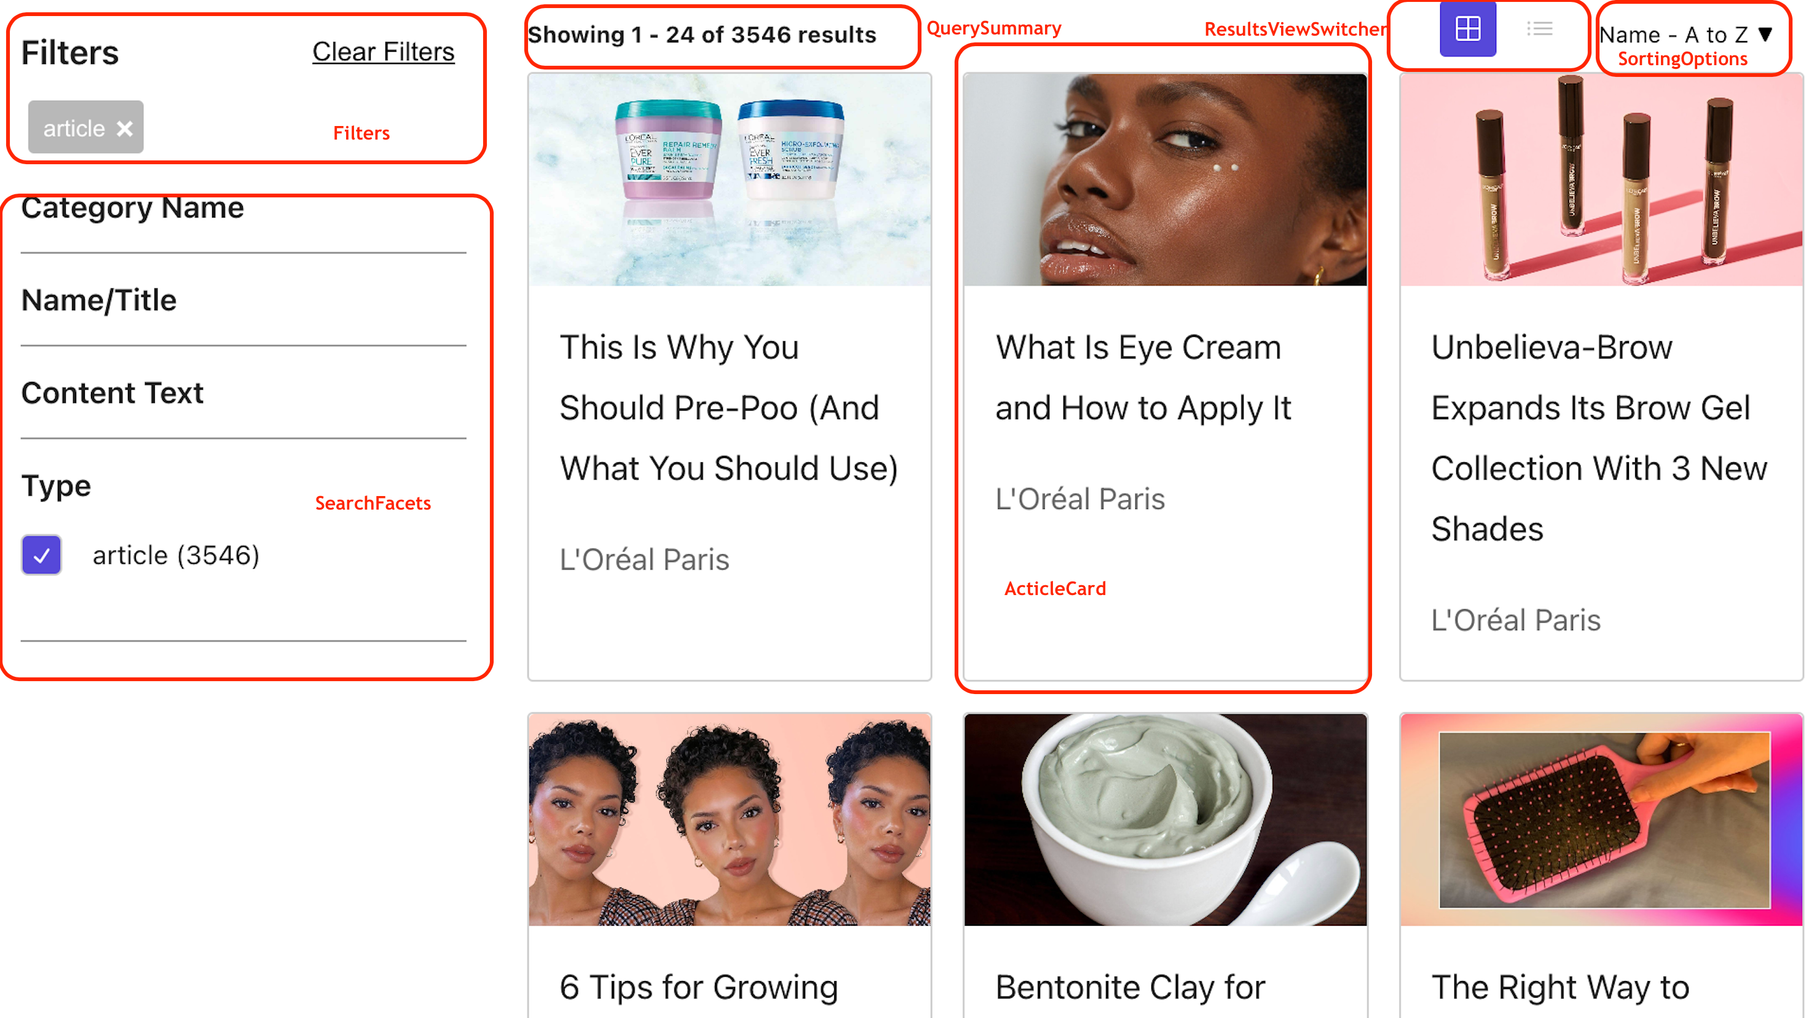
Task: Open 6 Tips for Growing article title
Action: 699,987
